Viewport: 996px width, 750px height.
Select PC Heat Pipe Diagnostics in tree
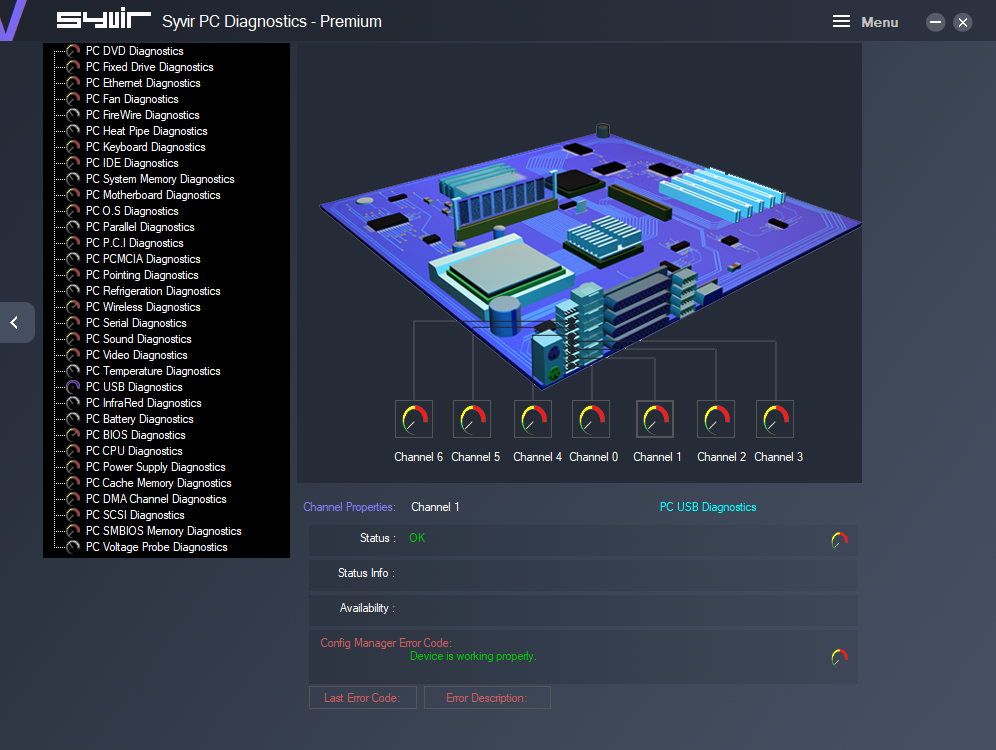pos(147,131)
